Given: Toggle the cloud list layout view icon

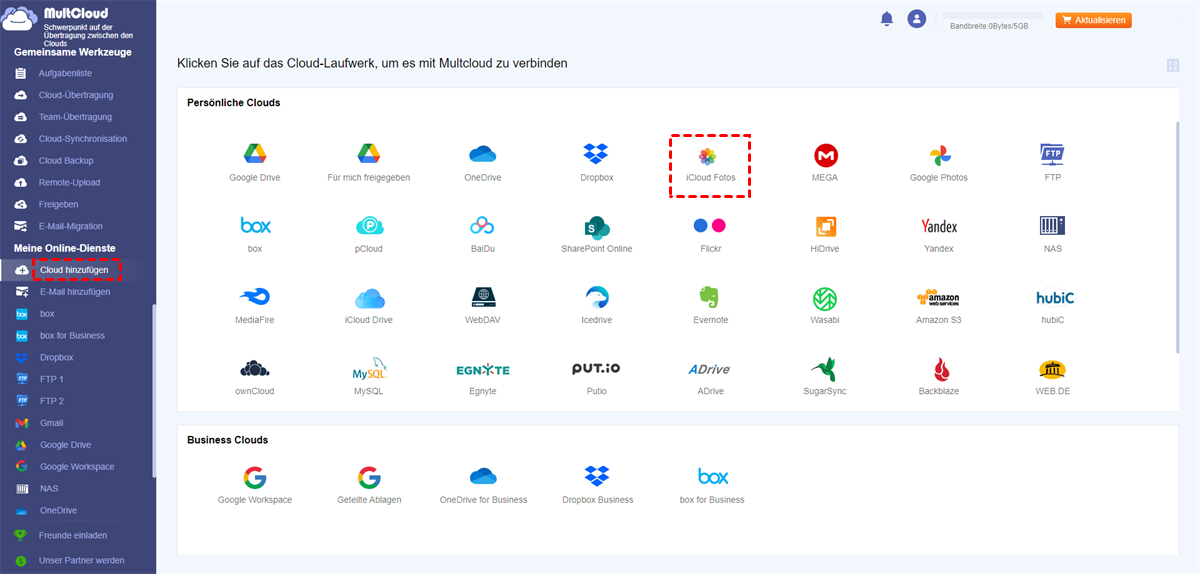Looking at the screenshot, I should 1173,66.
